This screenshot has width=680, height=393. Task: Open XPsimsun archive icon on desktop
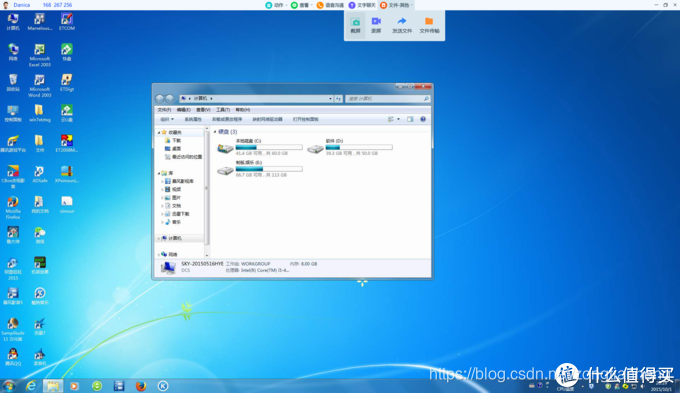[67, 174]
